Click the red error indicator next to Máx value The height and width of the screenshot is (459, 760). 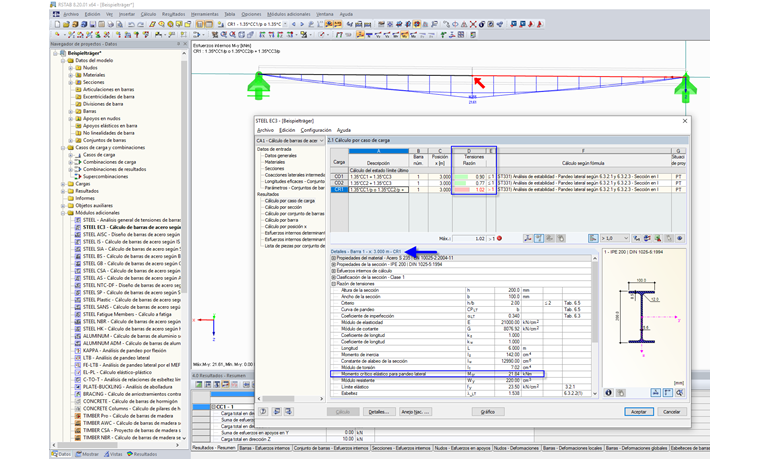[x=499, y=238]
